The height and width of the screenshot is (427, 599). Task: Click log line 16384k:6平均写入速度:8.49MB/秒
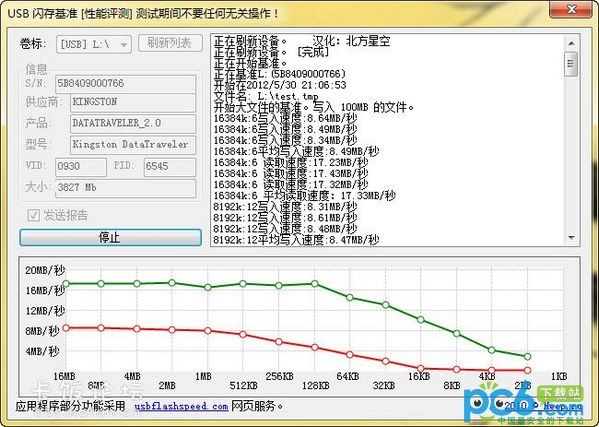pyautogui.click(x=296, y=151)
